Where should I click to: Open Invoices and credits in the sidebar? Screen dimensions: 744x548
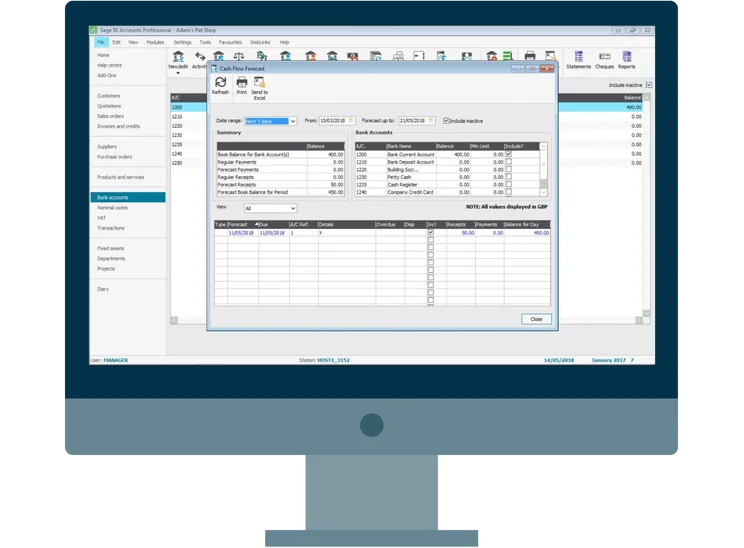[x=119, y=126]
